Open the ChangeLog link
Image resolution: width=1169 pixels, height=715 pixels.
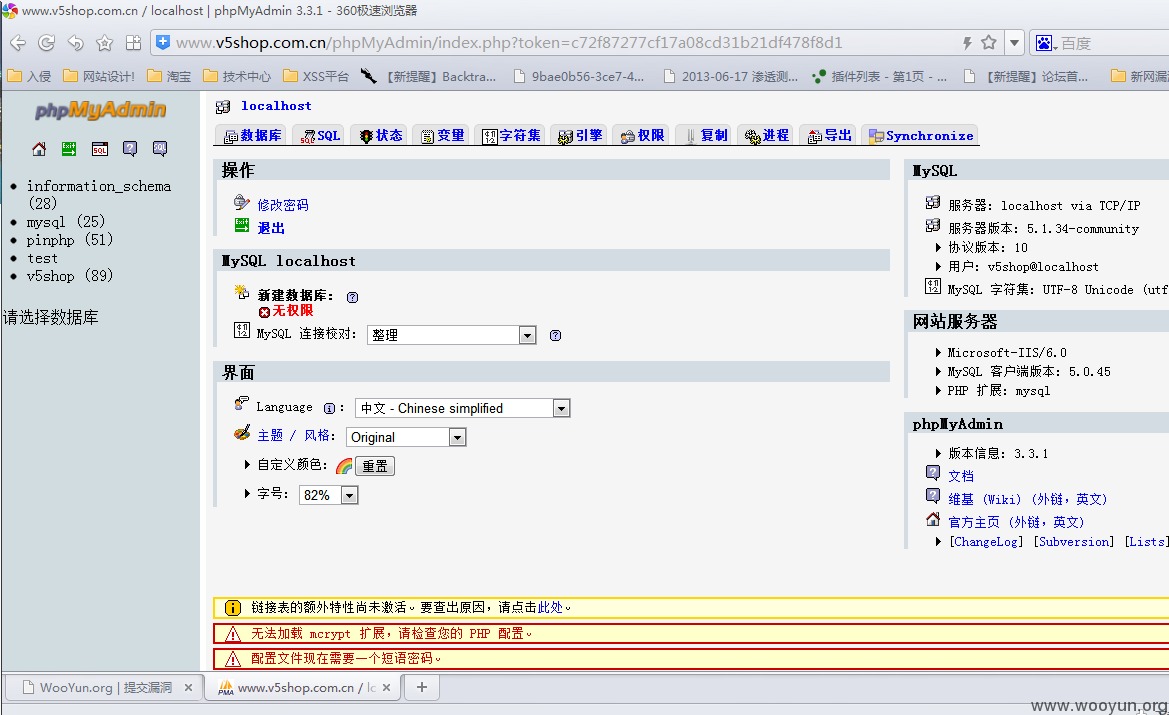tap(986, 542)
